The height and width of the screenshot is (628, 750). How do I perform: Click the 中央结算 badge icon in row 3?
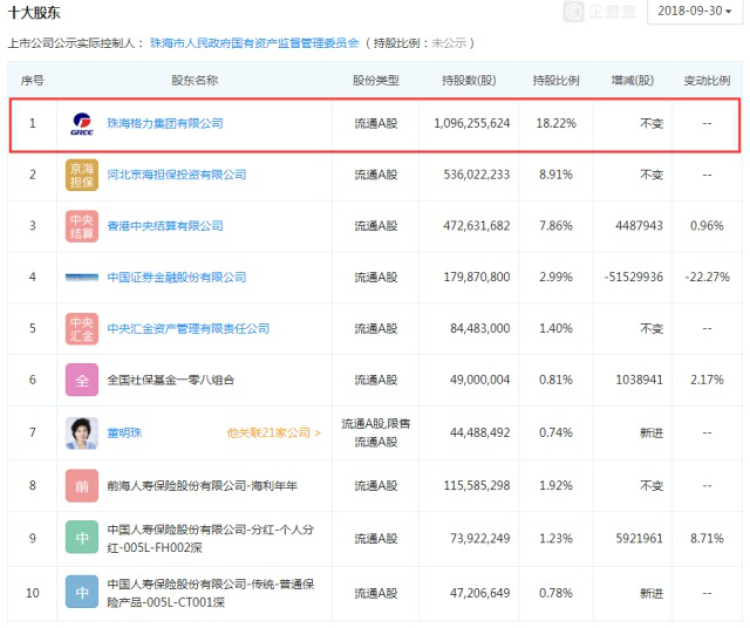click(82, 226)
